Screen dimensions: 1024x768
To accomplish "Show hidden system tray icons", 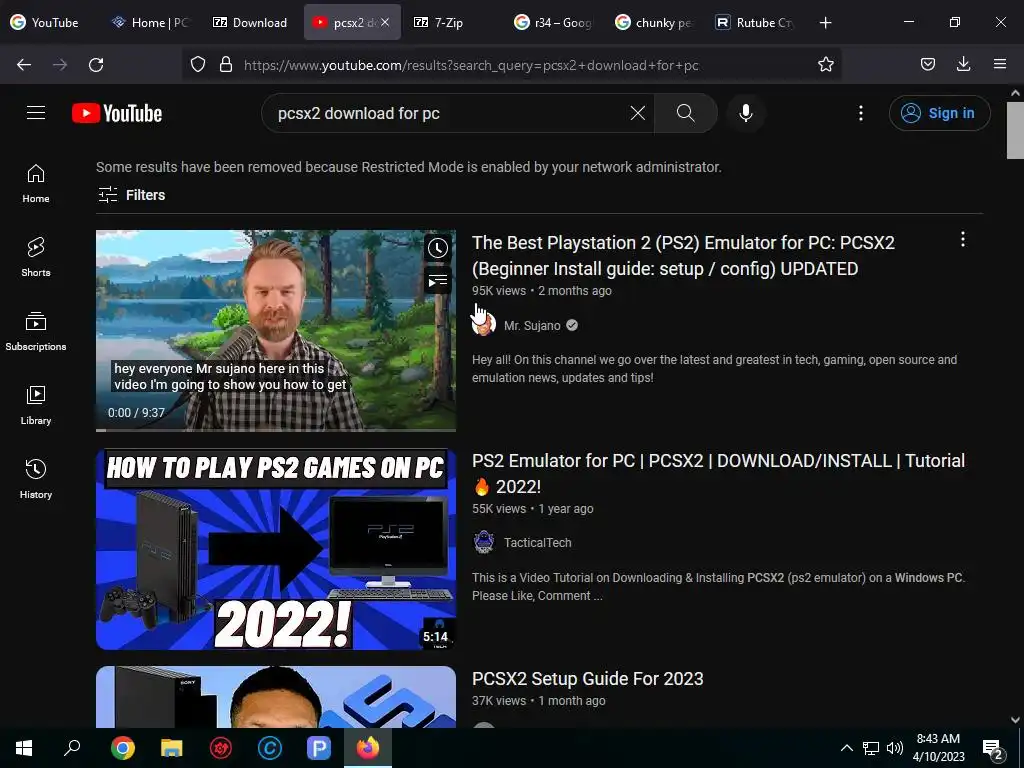I will point(846,748).
